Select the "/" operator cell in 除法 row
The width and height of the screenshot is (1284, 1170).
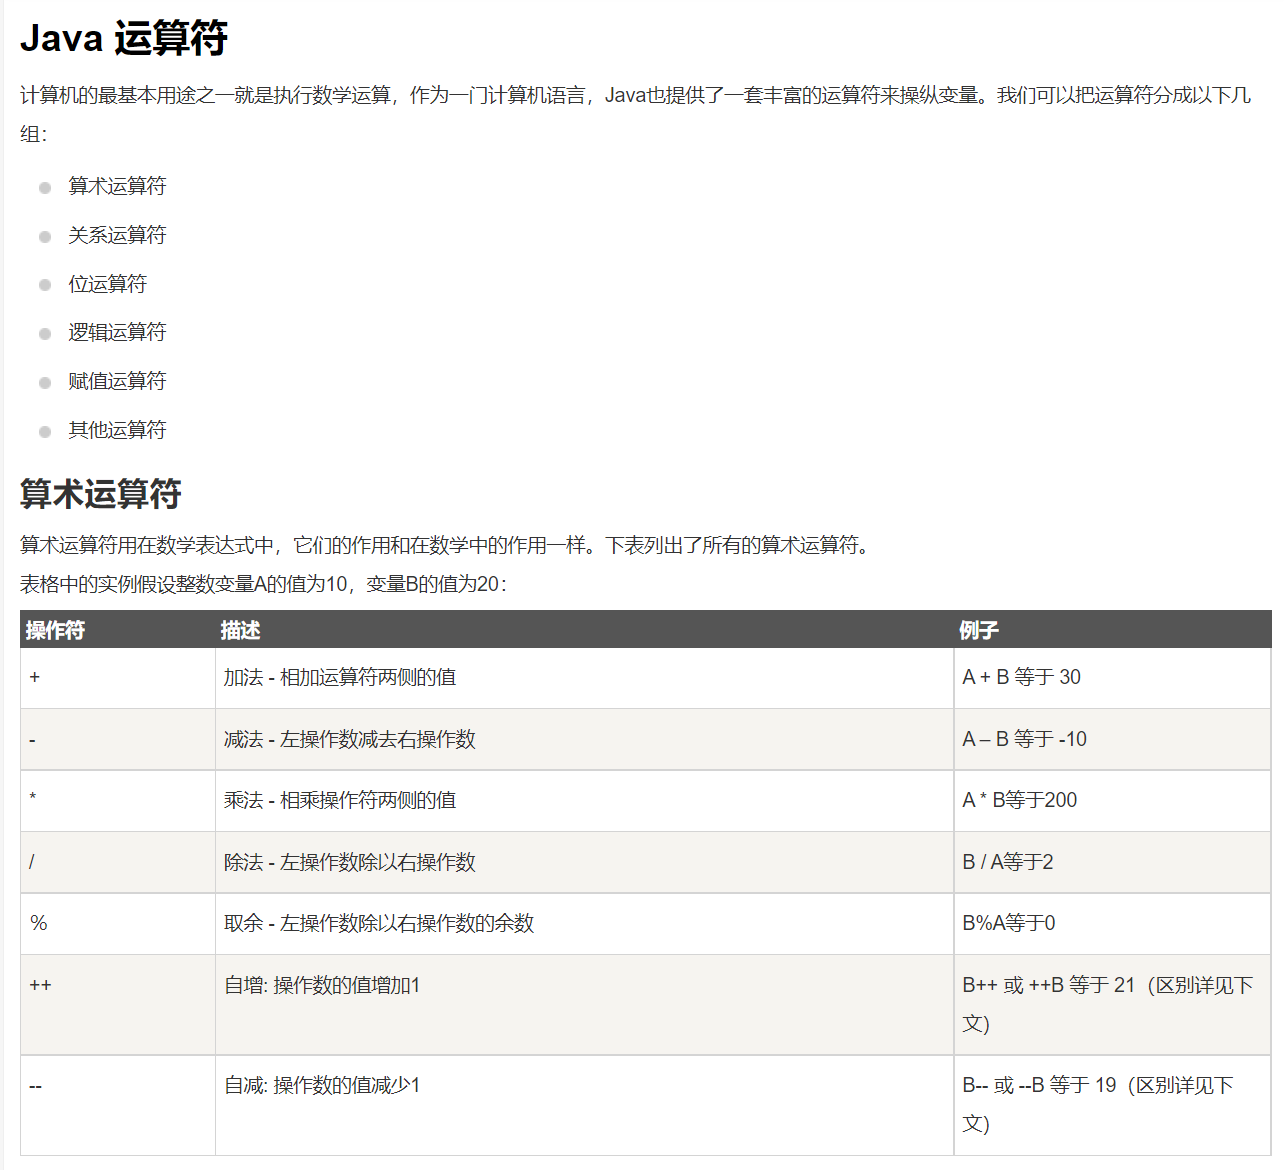coord(118,863)
